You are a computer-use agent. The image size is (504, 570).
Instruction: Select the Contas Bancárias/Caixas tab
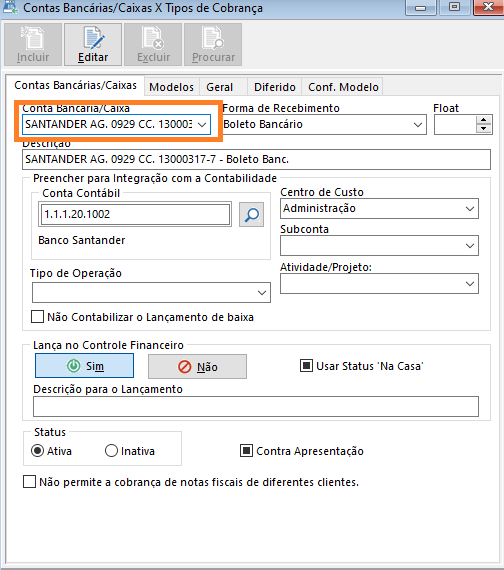point(75,85)
